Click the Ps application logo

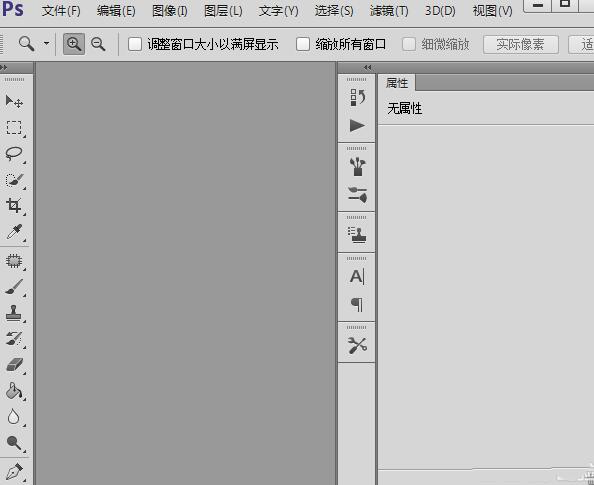pyautogui.click(x=13, y=9)
